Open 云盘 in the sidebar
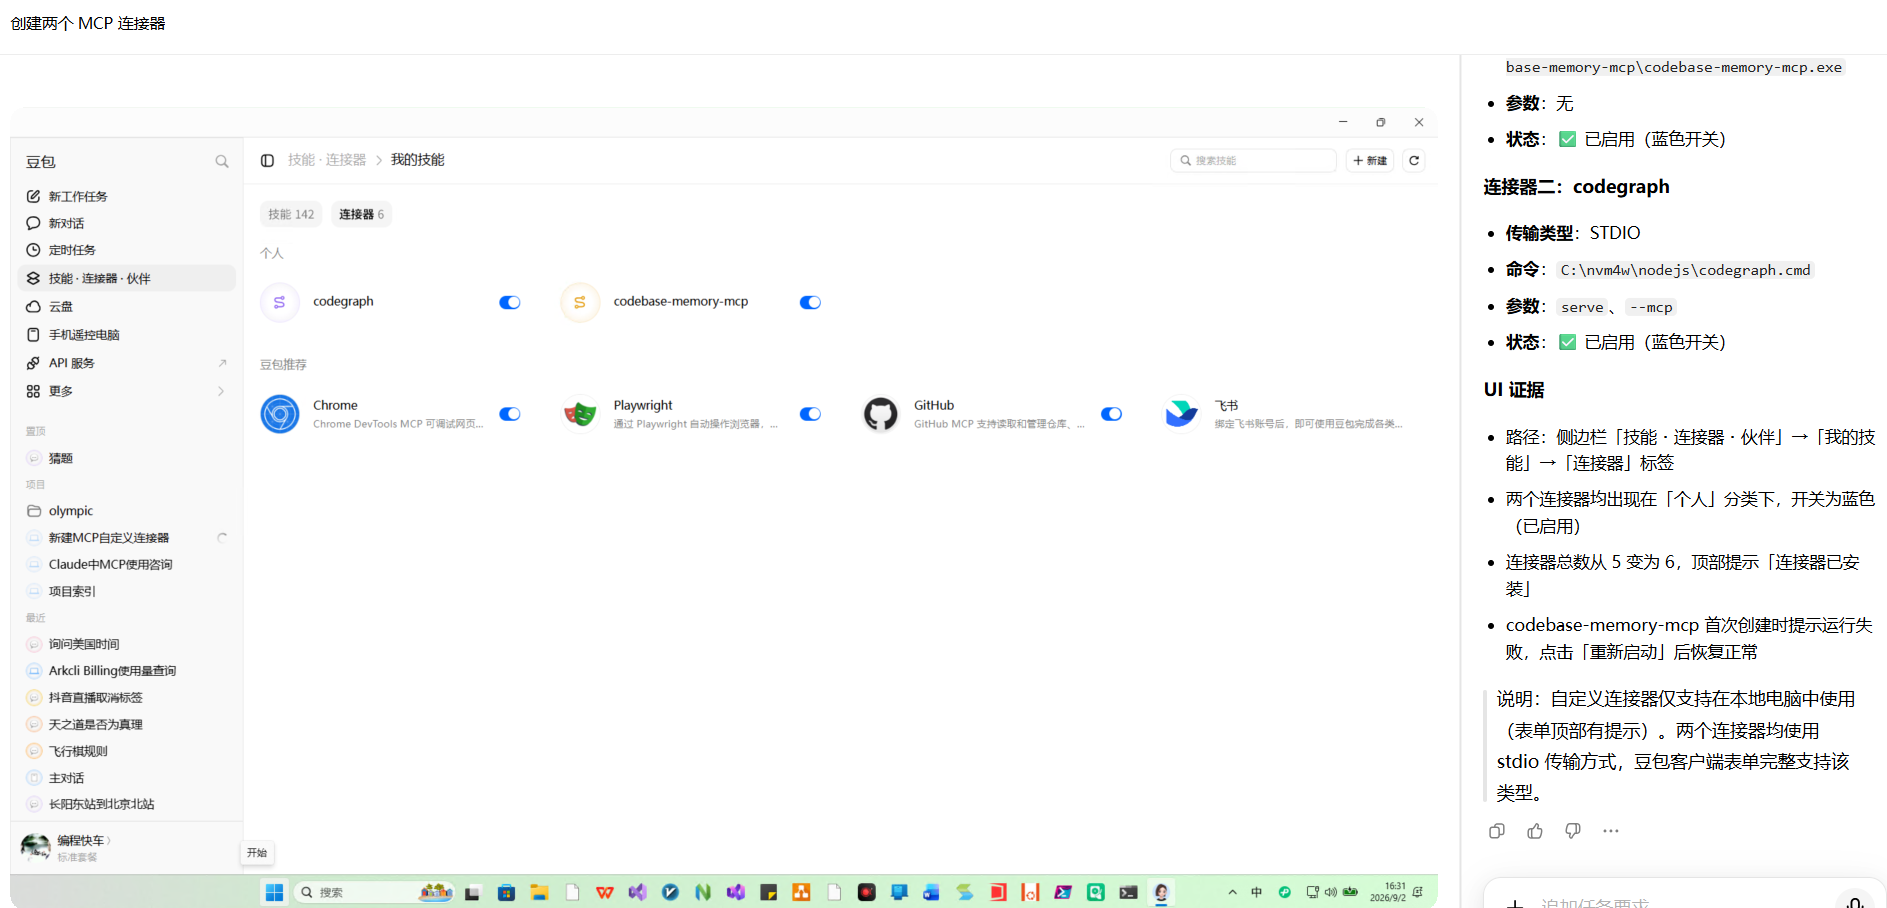Screen dimensions: 1887x908 pos(127,307)
